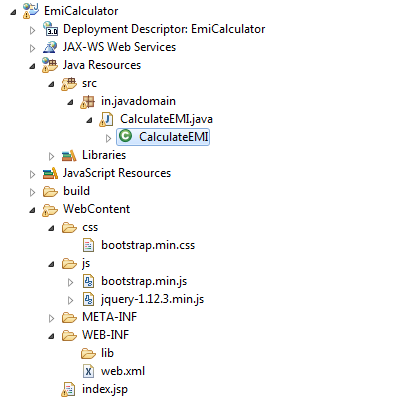Click the bootstrap.min.css file icon
Screen dimensions: 393x399
tap(88, 245)
